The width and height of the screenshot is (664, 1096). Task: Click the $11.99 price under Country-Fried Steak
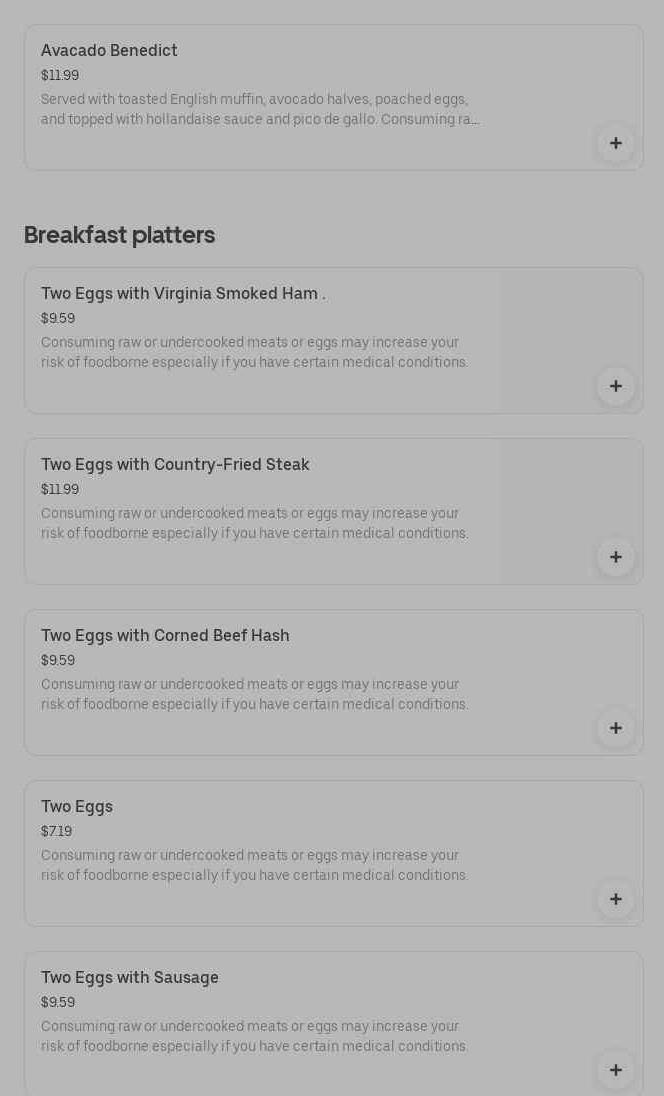click(60, 489)
